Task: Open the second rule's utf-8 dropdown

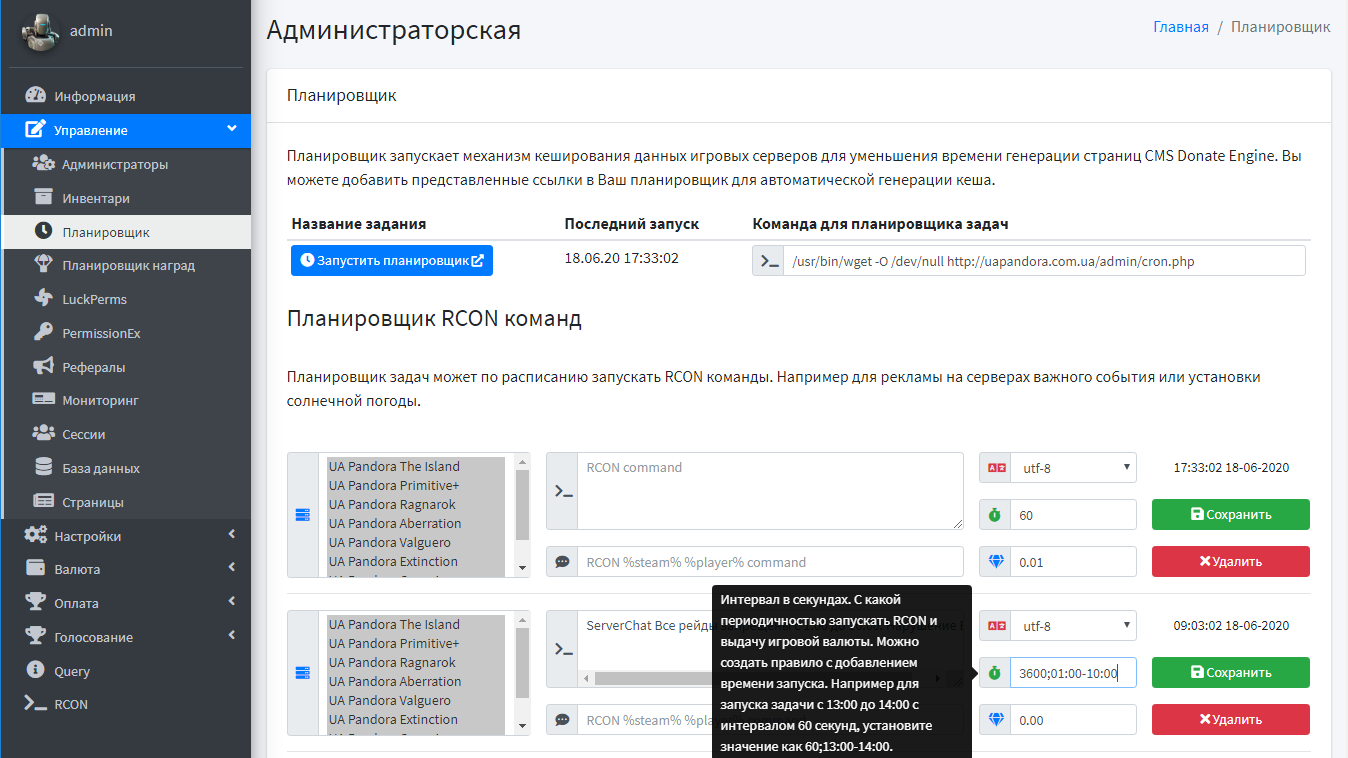Action: pos(1073,626)
